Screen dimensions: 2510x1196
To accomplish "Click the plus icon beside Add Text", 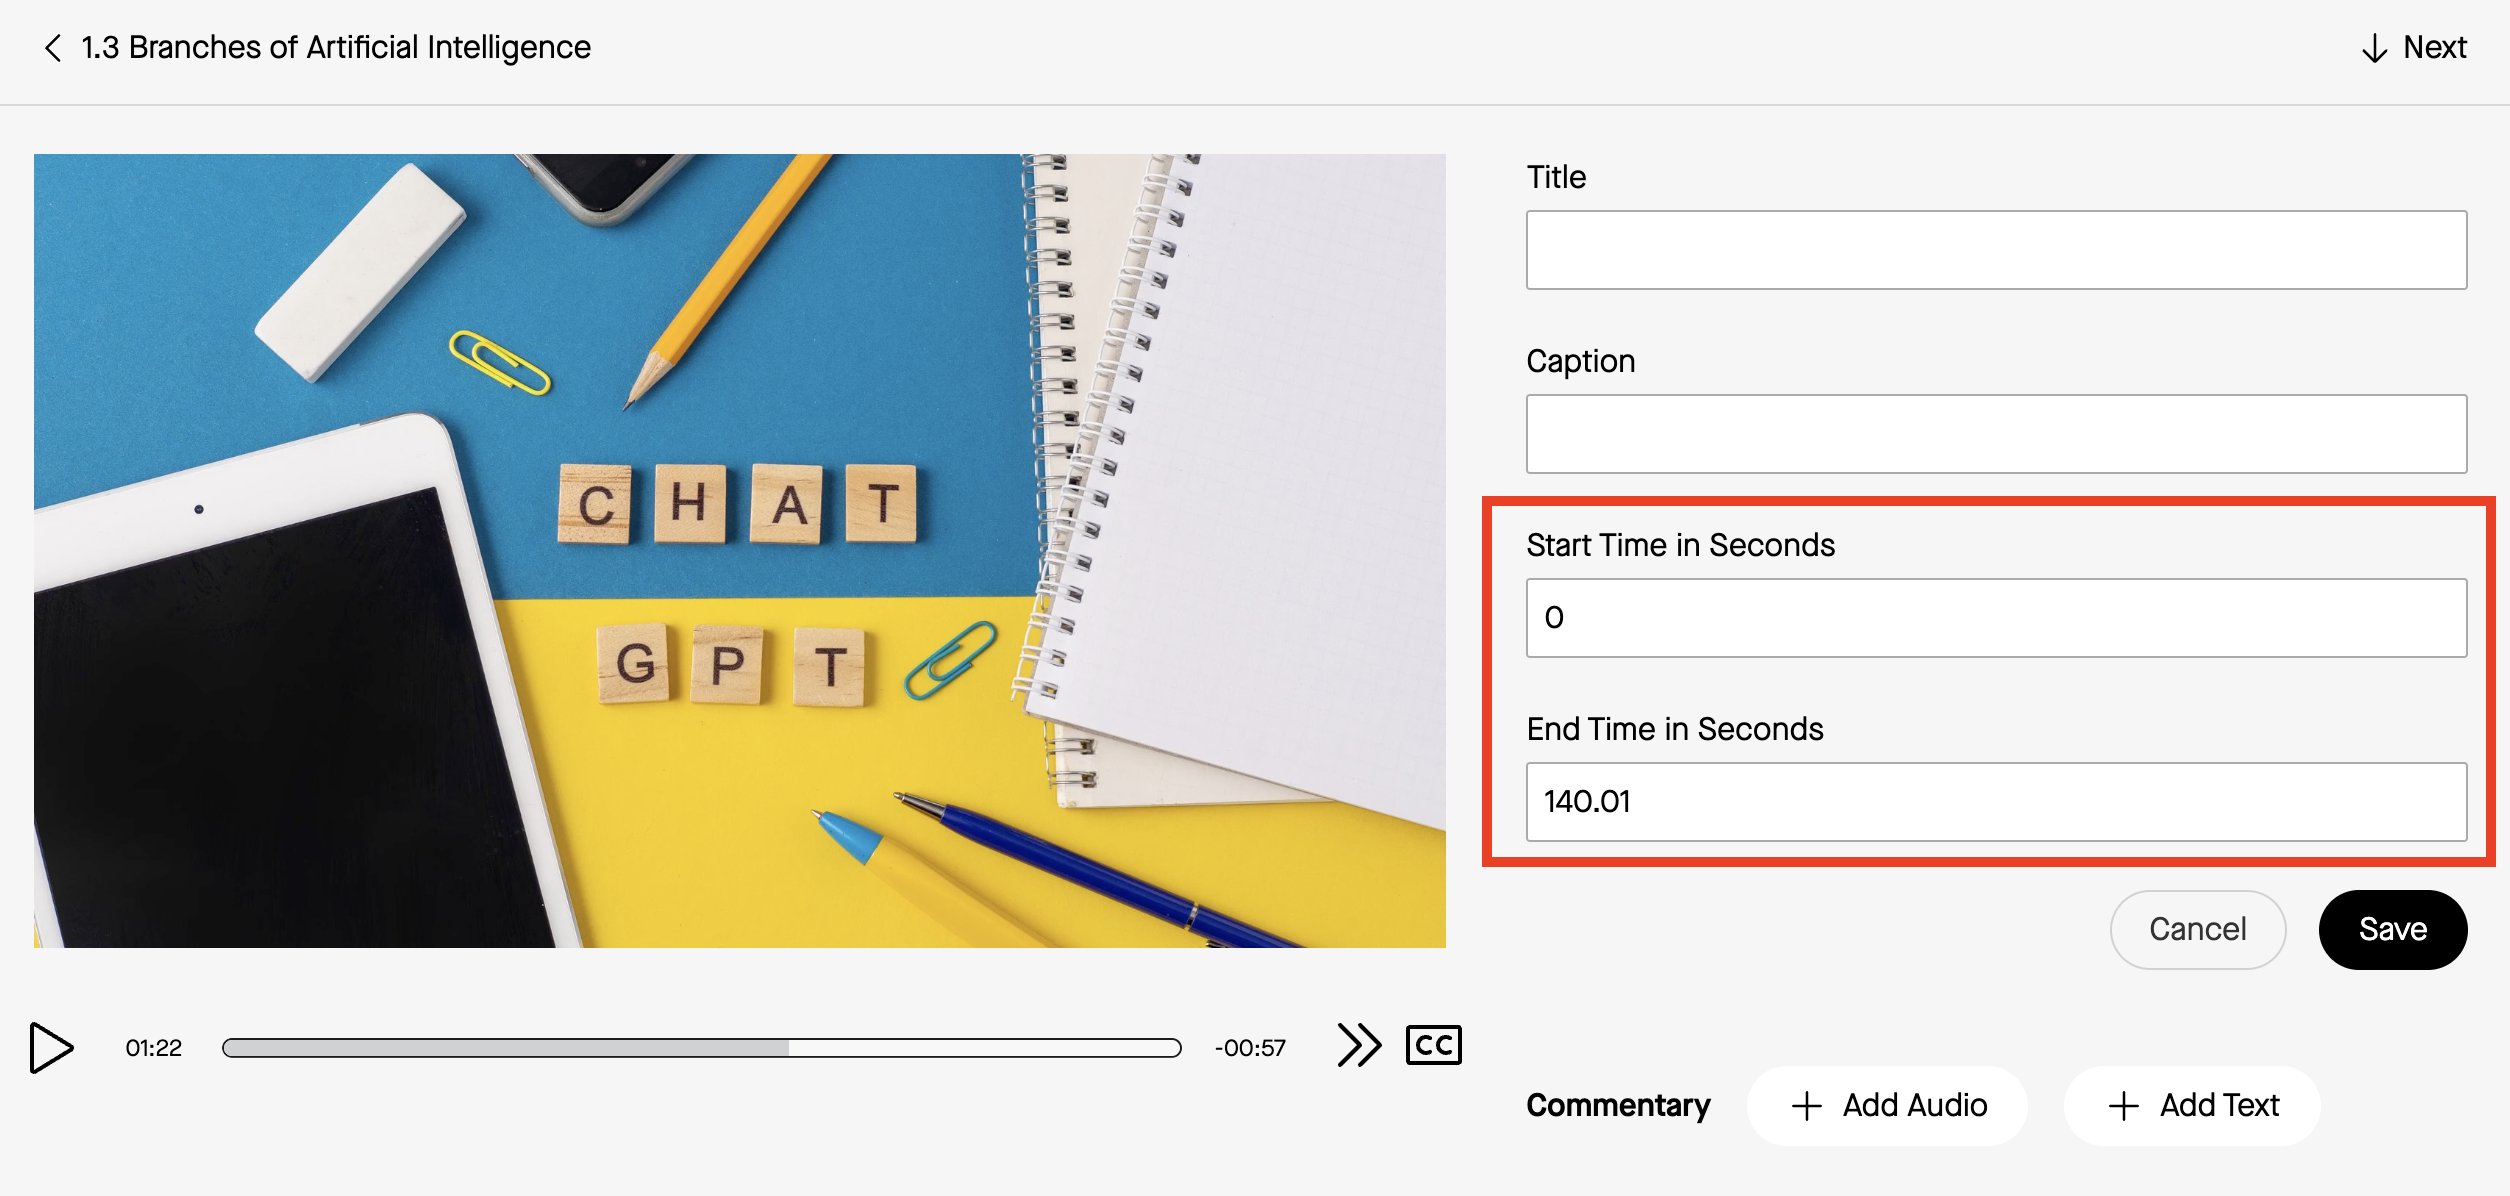I will [x=2122, y=1105].
